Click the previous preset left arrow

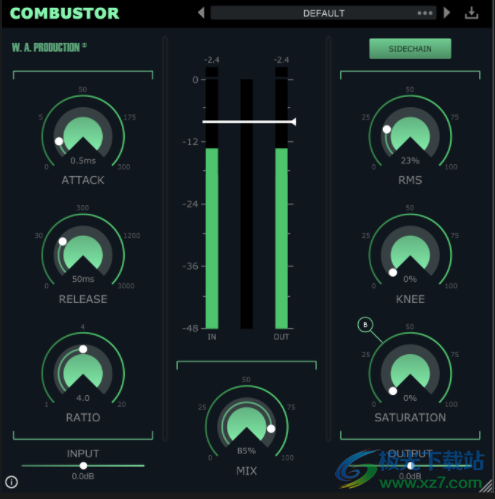pyautogui.click(x=201, y=13)
